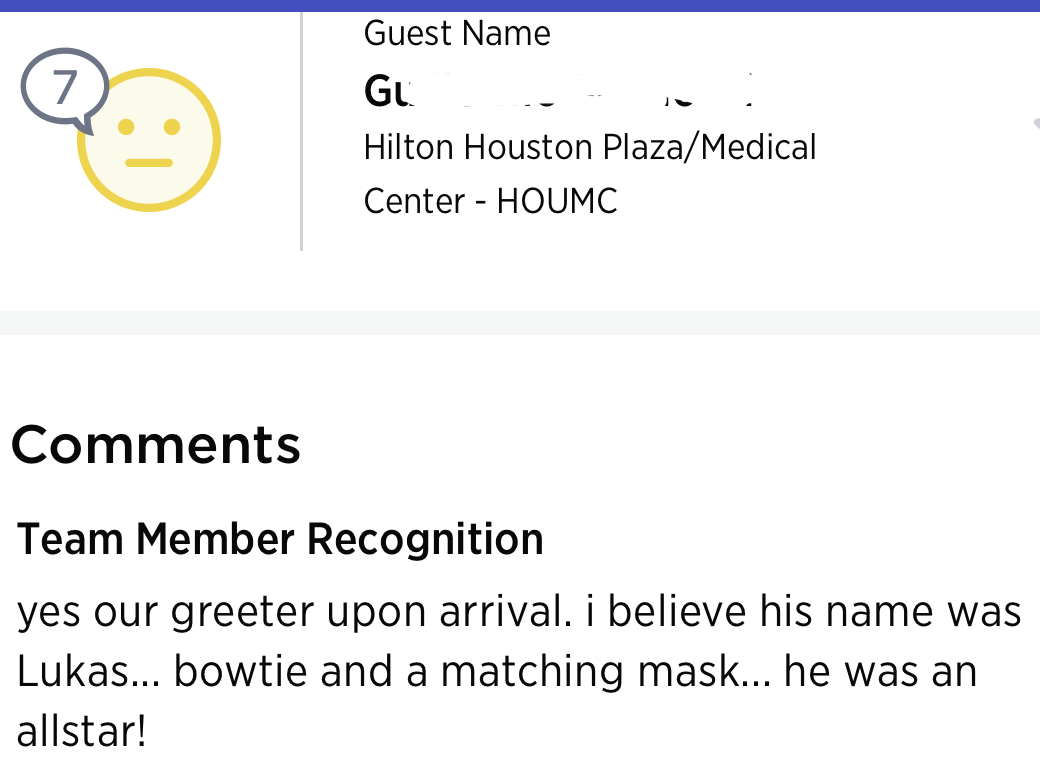Click the light gray separator band

[520, 322]
